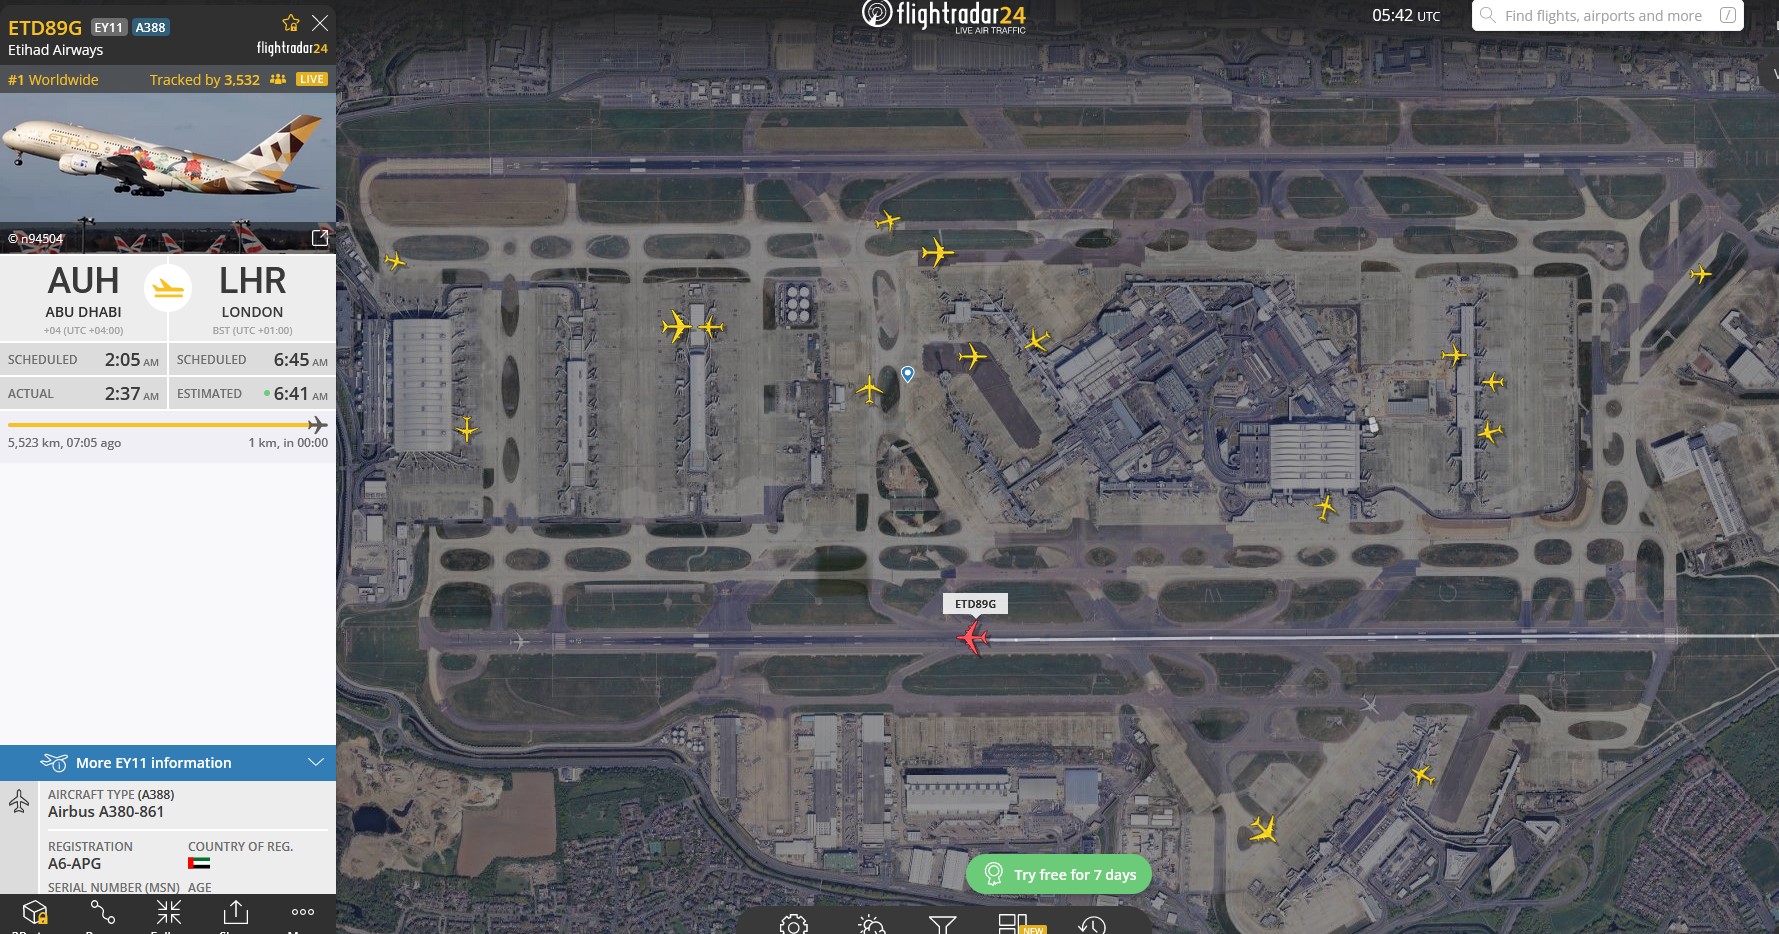Open the share flight icon
The width and height of the screenshot is (1779, 934).
[236, 912]
